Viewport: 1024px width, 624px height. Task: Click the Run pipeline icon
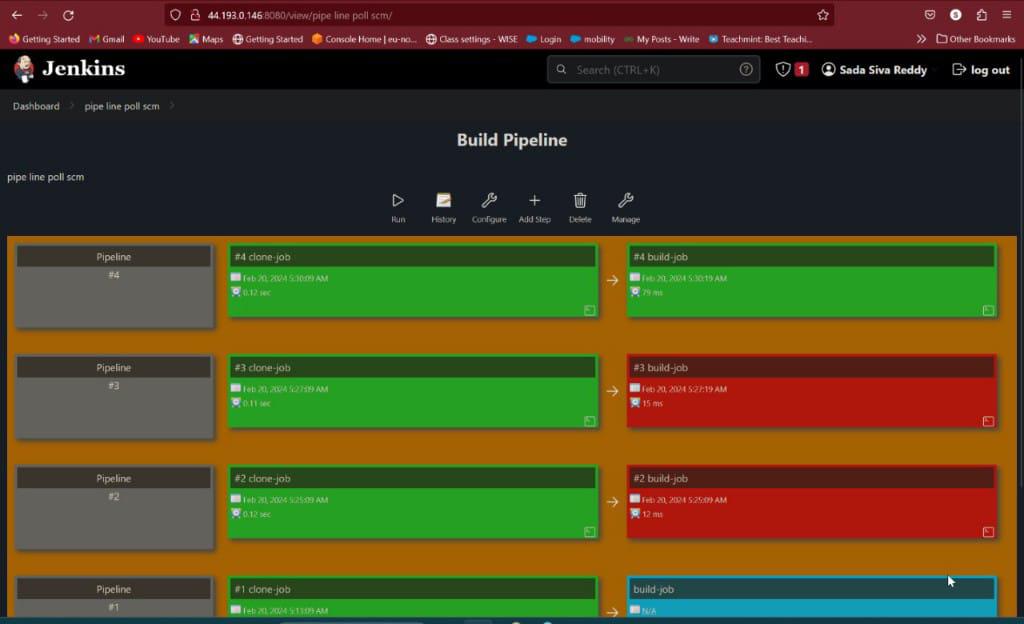398,200
